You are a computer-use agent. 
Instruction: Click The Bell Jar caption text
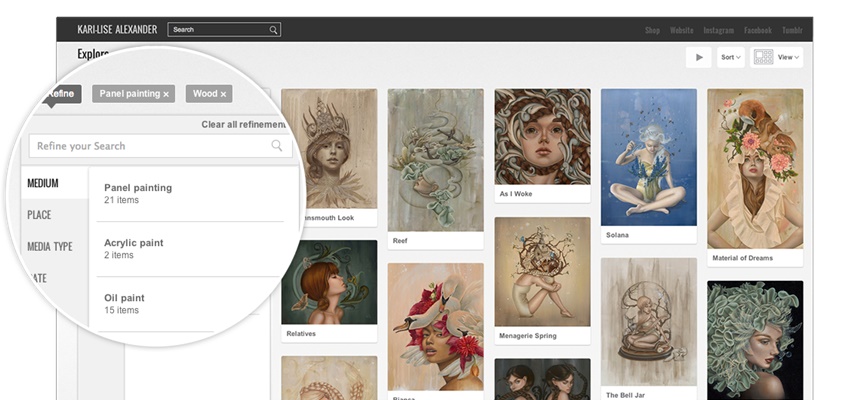click(x=626, y=395)
